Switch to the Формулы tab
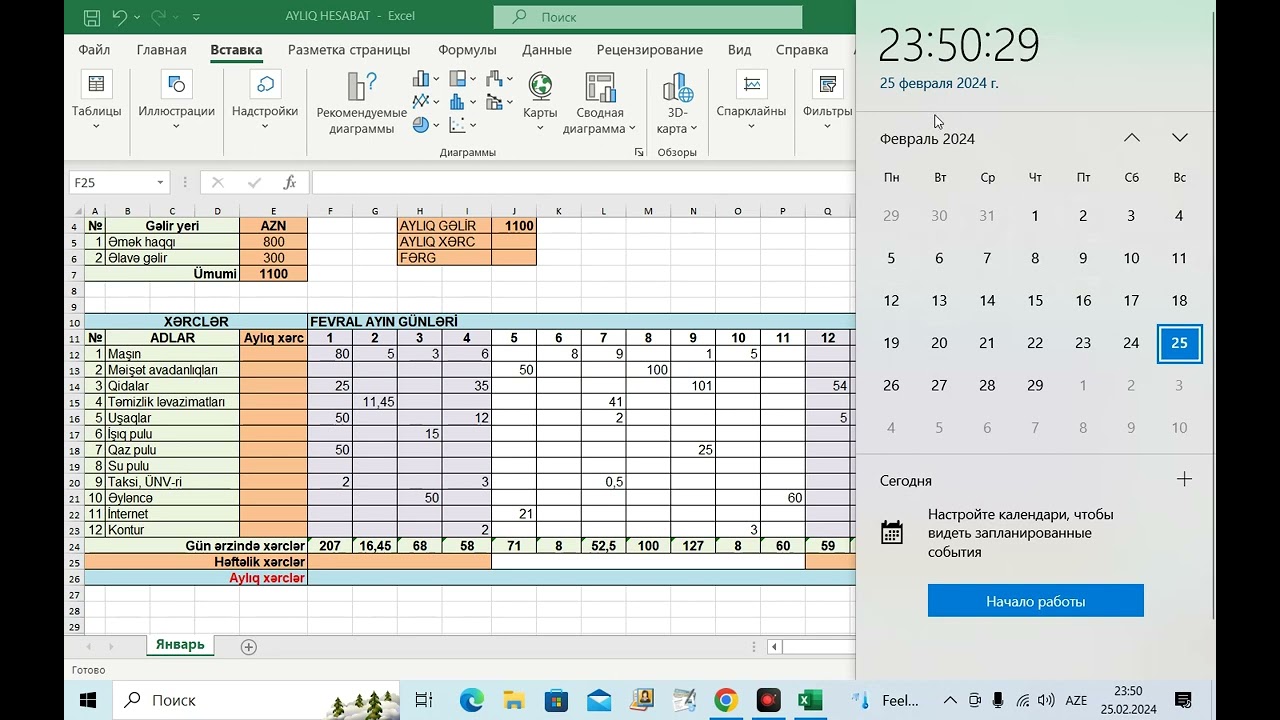Screen dimensions: 1280x720 coord(467,49)
